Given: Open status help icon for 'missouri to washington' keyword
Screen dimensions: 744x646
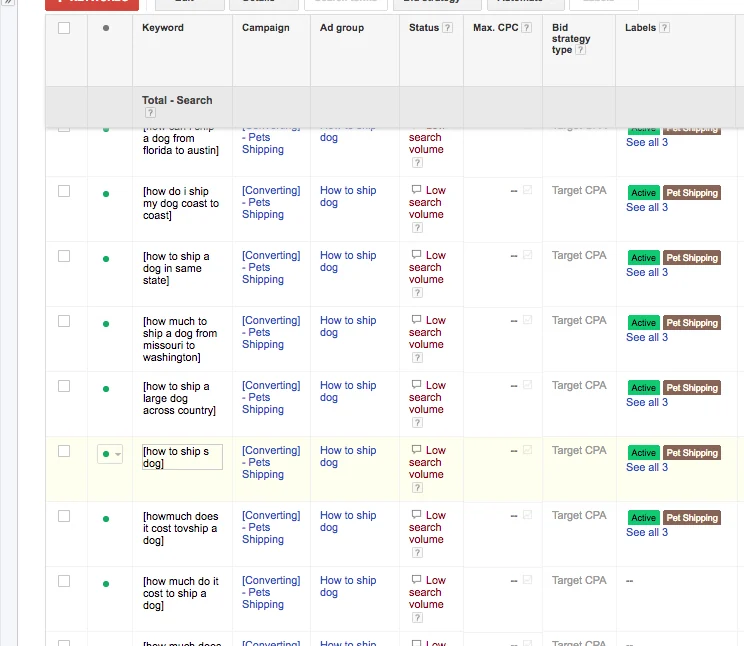Looking at the screenshot, I should 417,358.
